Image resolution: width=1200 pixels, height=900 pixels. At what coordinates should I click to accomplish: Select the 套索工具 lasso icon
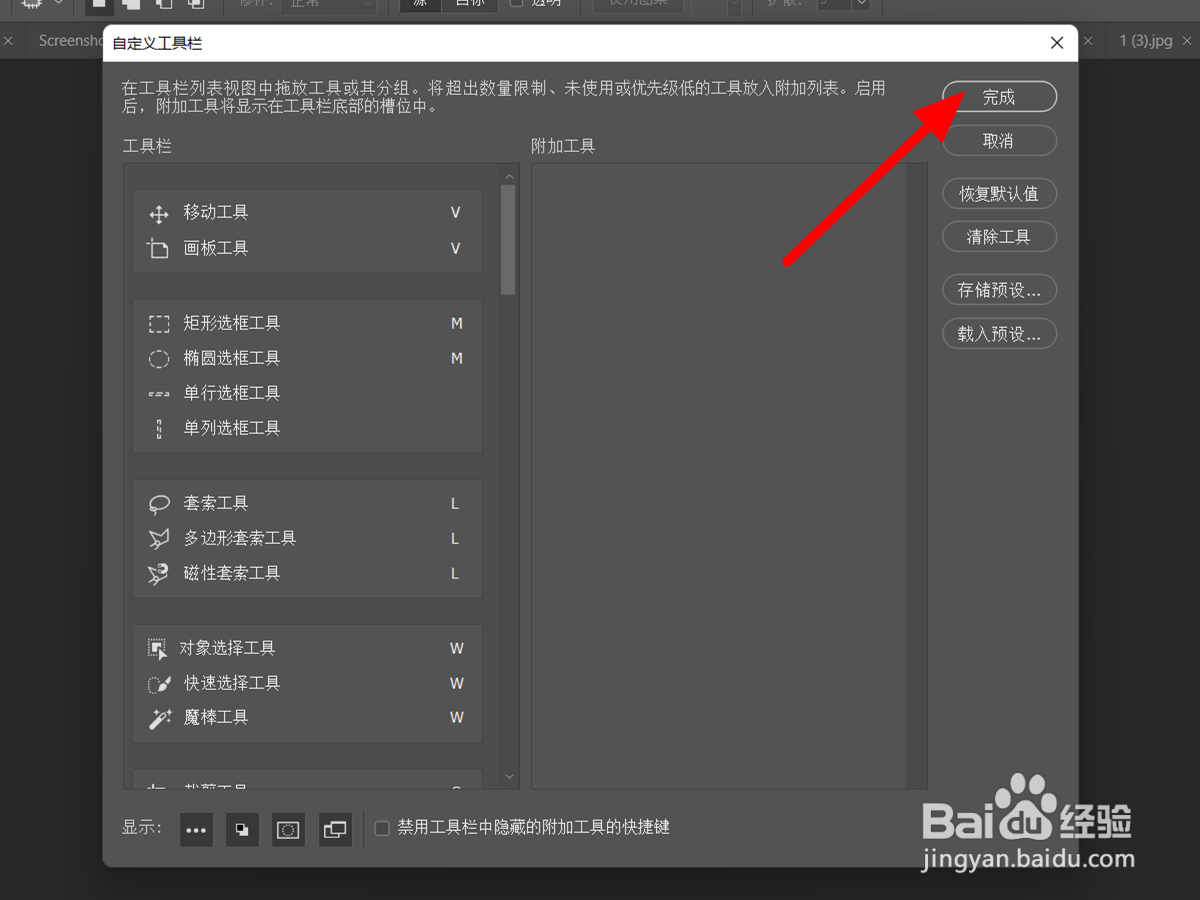coord(159,504)
